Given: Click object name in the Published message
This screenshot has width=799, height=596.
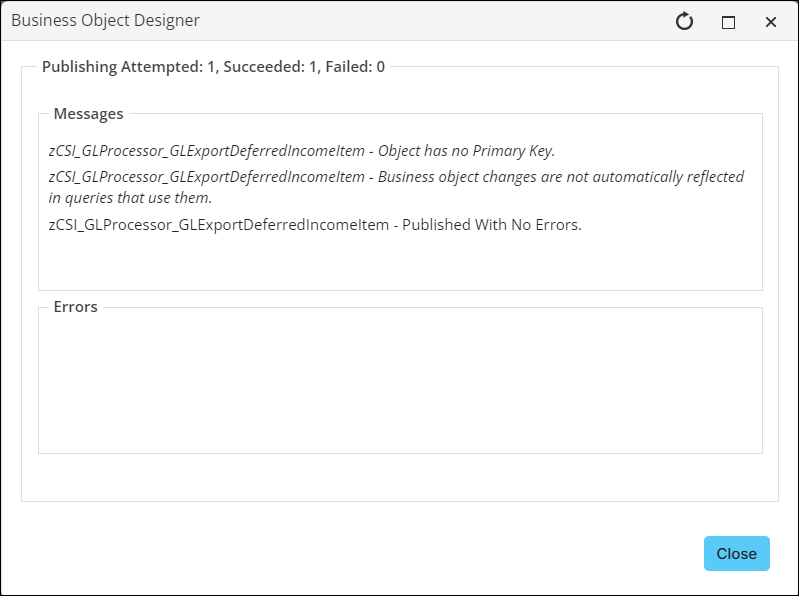Looking at the screenshot, I should (x=220, y=225).
